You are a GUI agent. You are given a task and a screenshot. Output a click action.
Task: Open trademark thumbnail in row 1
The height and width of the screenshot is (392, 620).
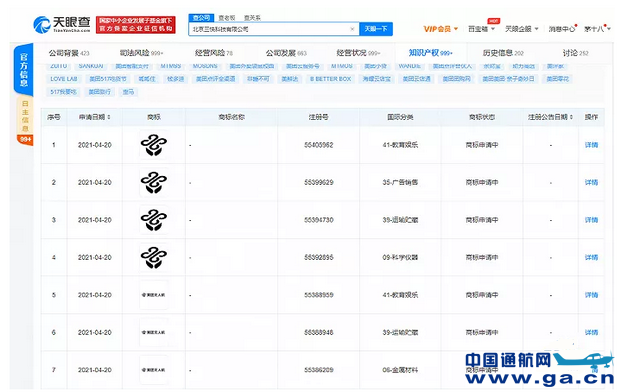click(x=154, y=145)
